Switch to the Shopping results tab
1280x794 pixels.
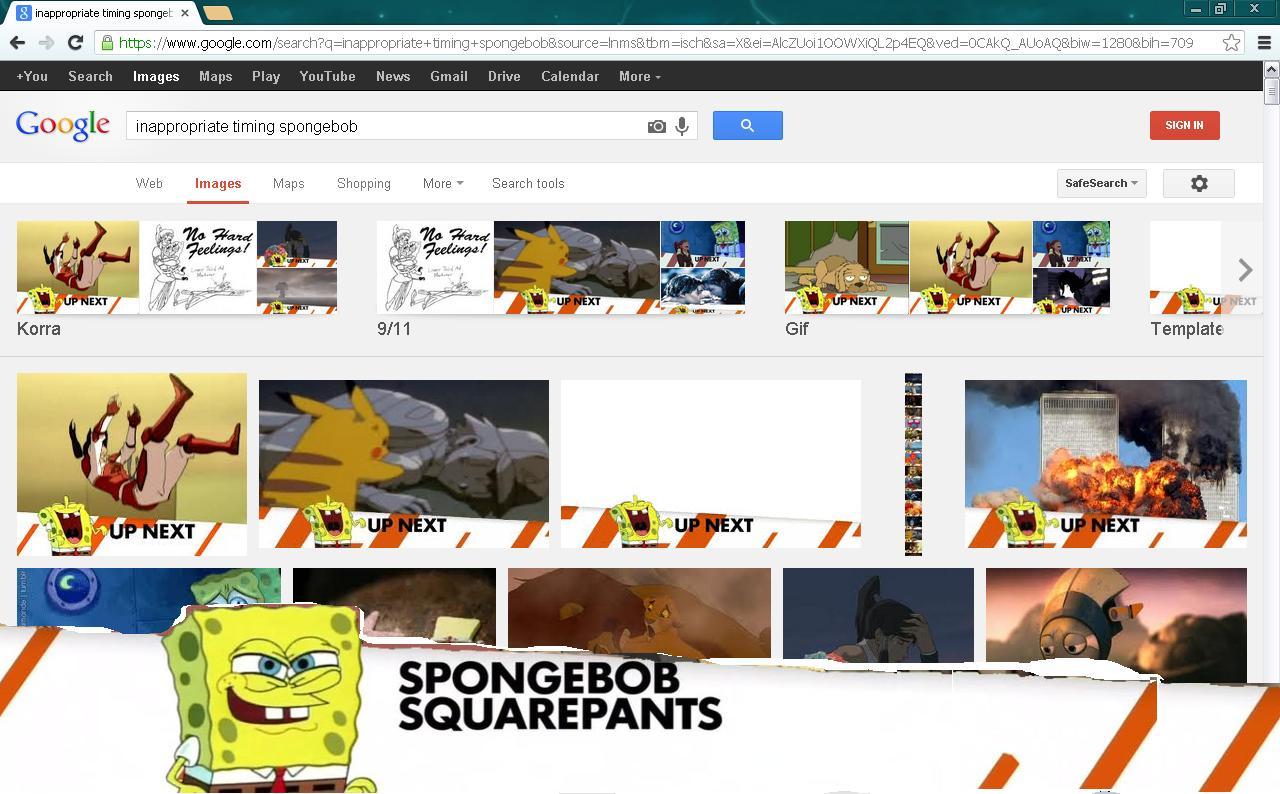tap(363, 183)
